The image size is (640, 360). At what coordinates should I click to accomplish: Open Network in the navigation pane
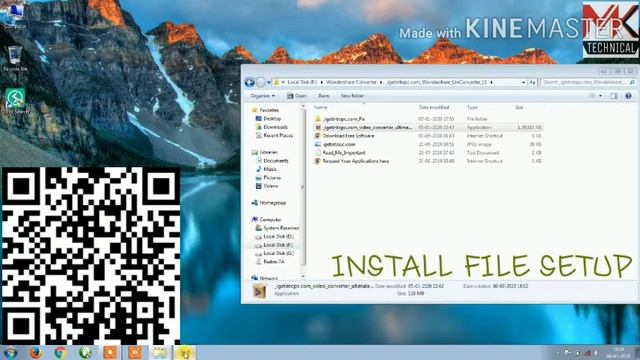coord(269,278)
